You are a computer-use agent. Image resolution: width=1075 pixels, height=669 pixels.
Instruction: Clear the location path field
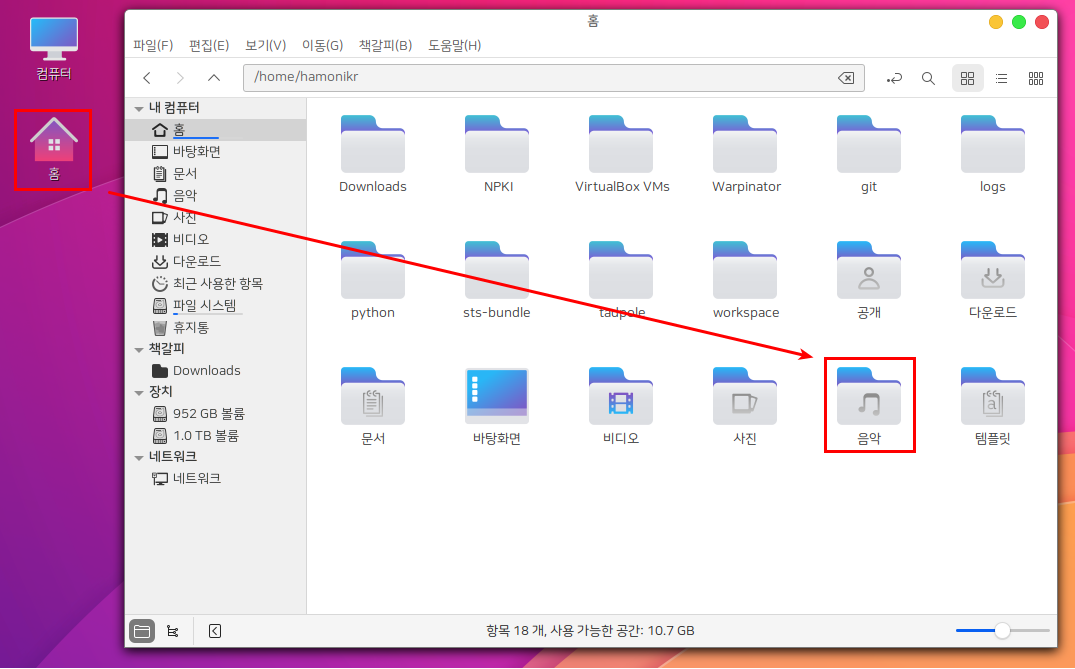[845, 78]
